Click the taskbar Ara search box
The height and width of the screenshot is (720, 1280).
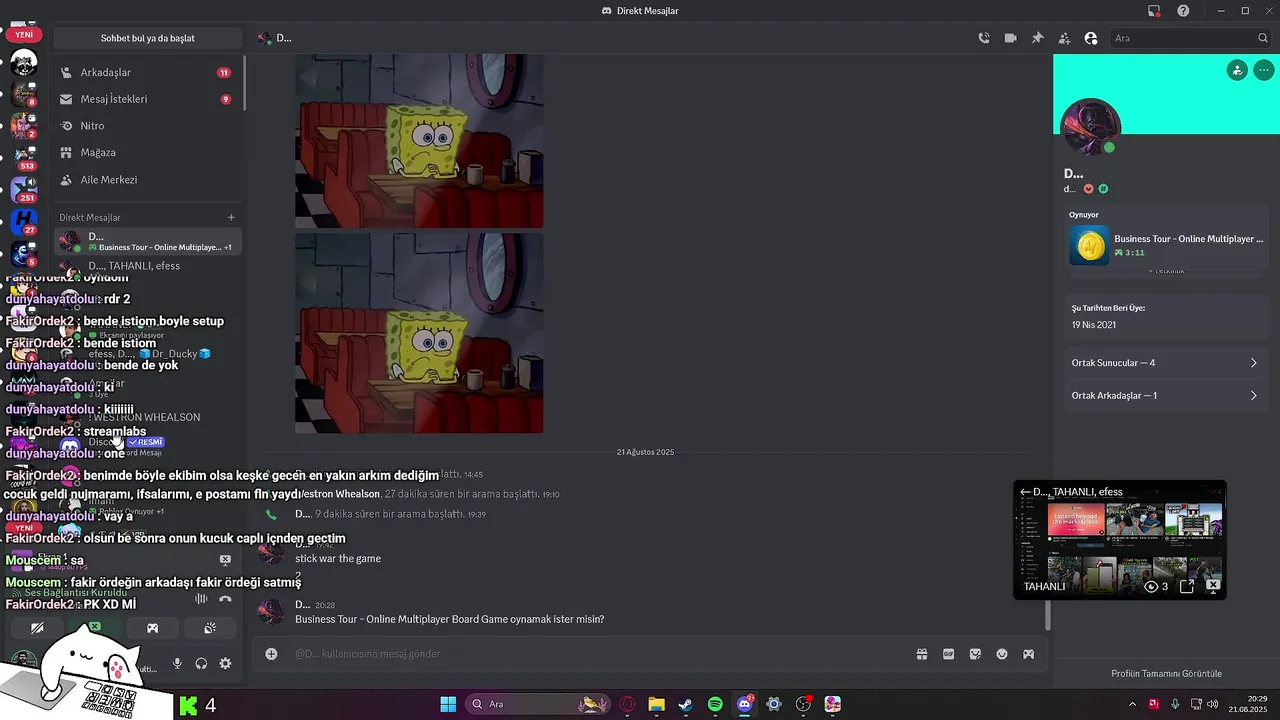(539, 704)
